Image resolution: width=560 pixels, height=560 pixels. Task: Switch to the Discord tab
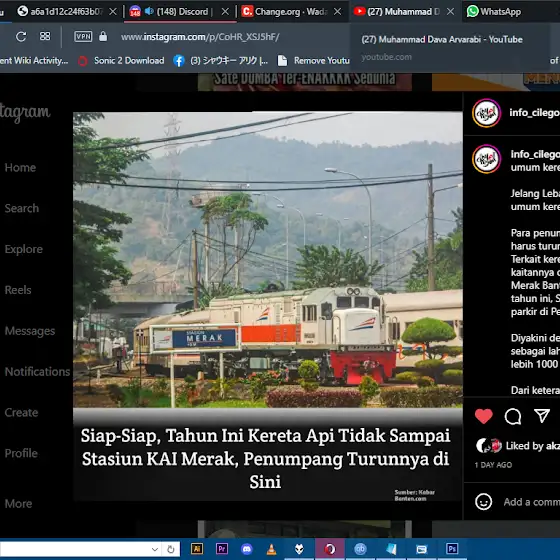coord(180,11)
